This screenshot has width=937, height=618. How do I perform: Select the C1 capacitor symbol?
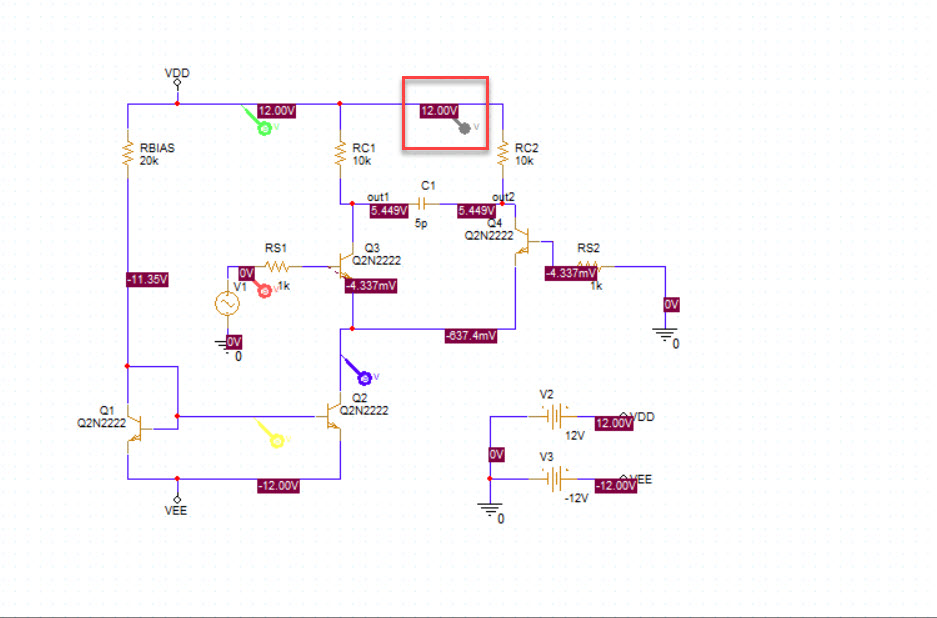click(x=427, y=203)
